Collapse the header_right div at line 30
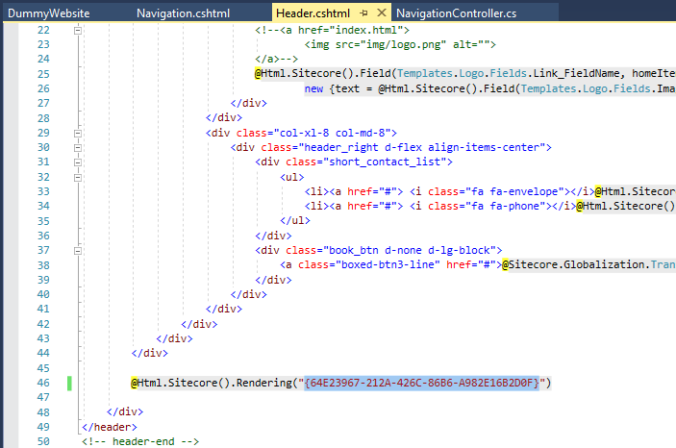 pos(77,147)
